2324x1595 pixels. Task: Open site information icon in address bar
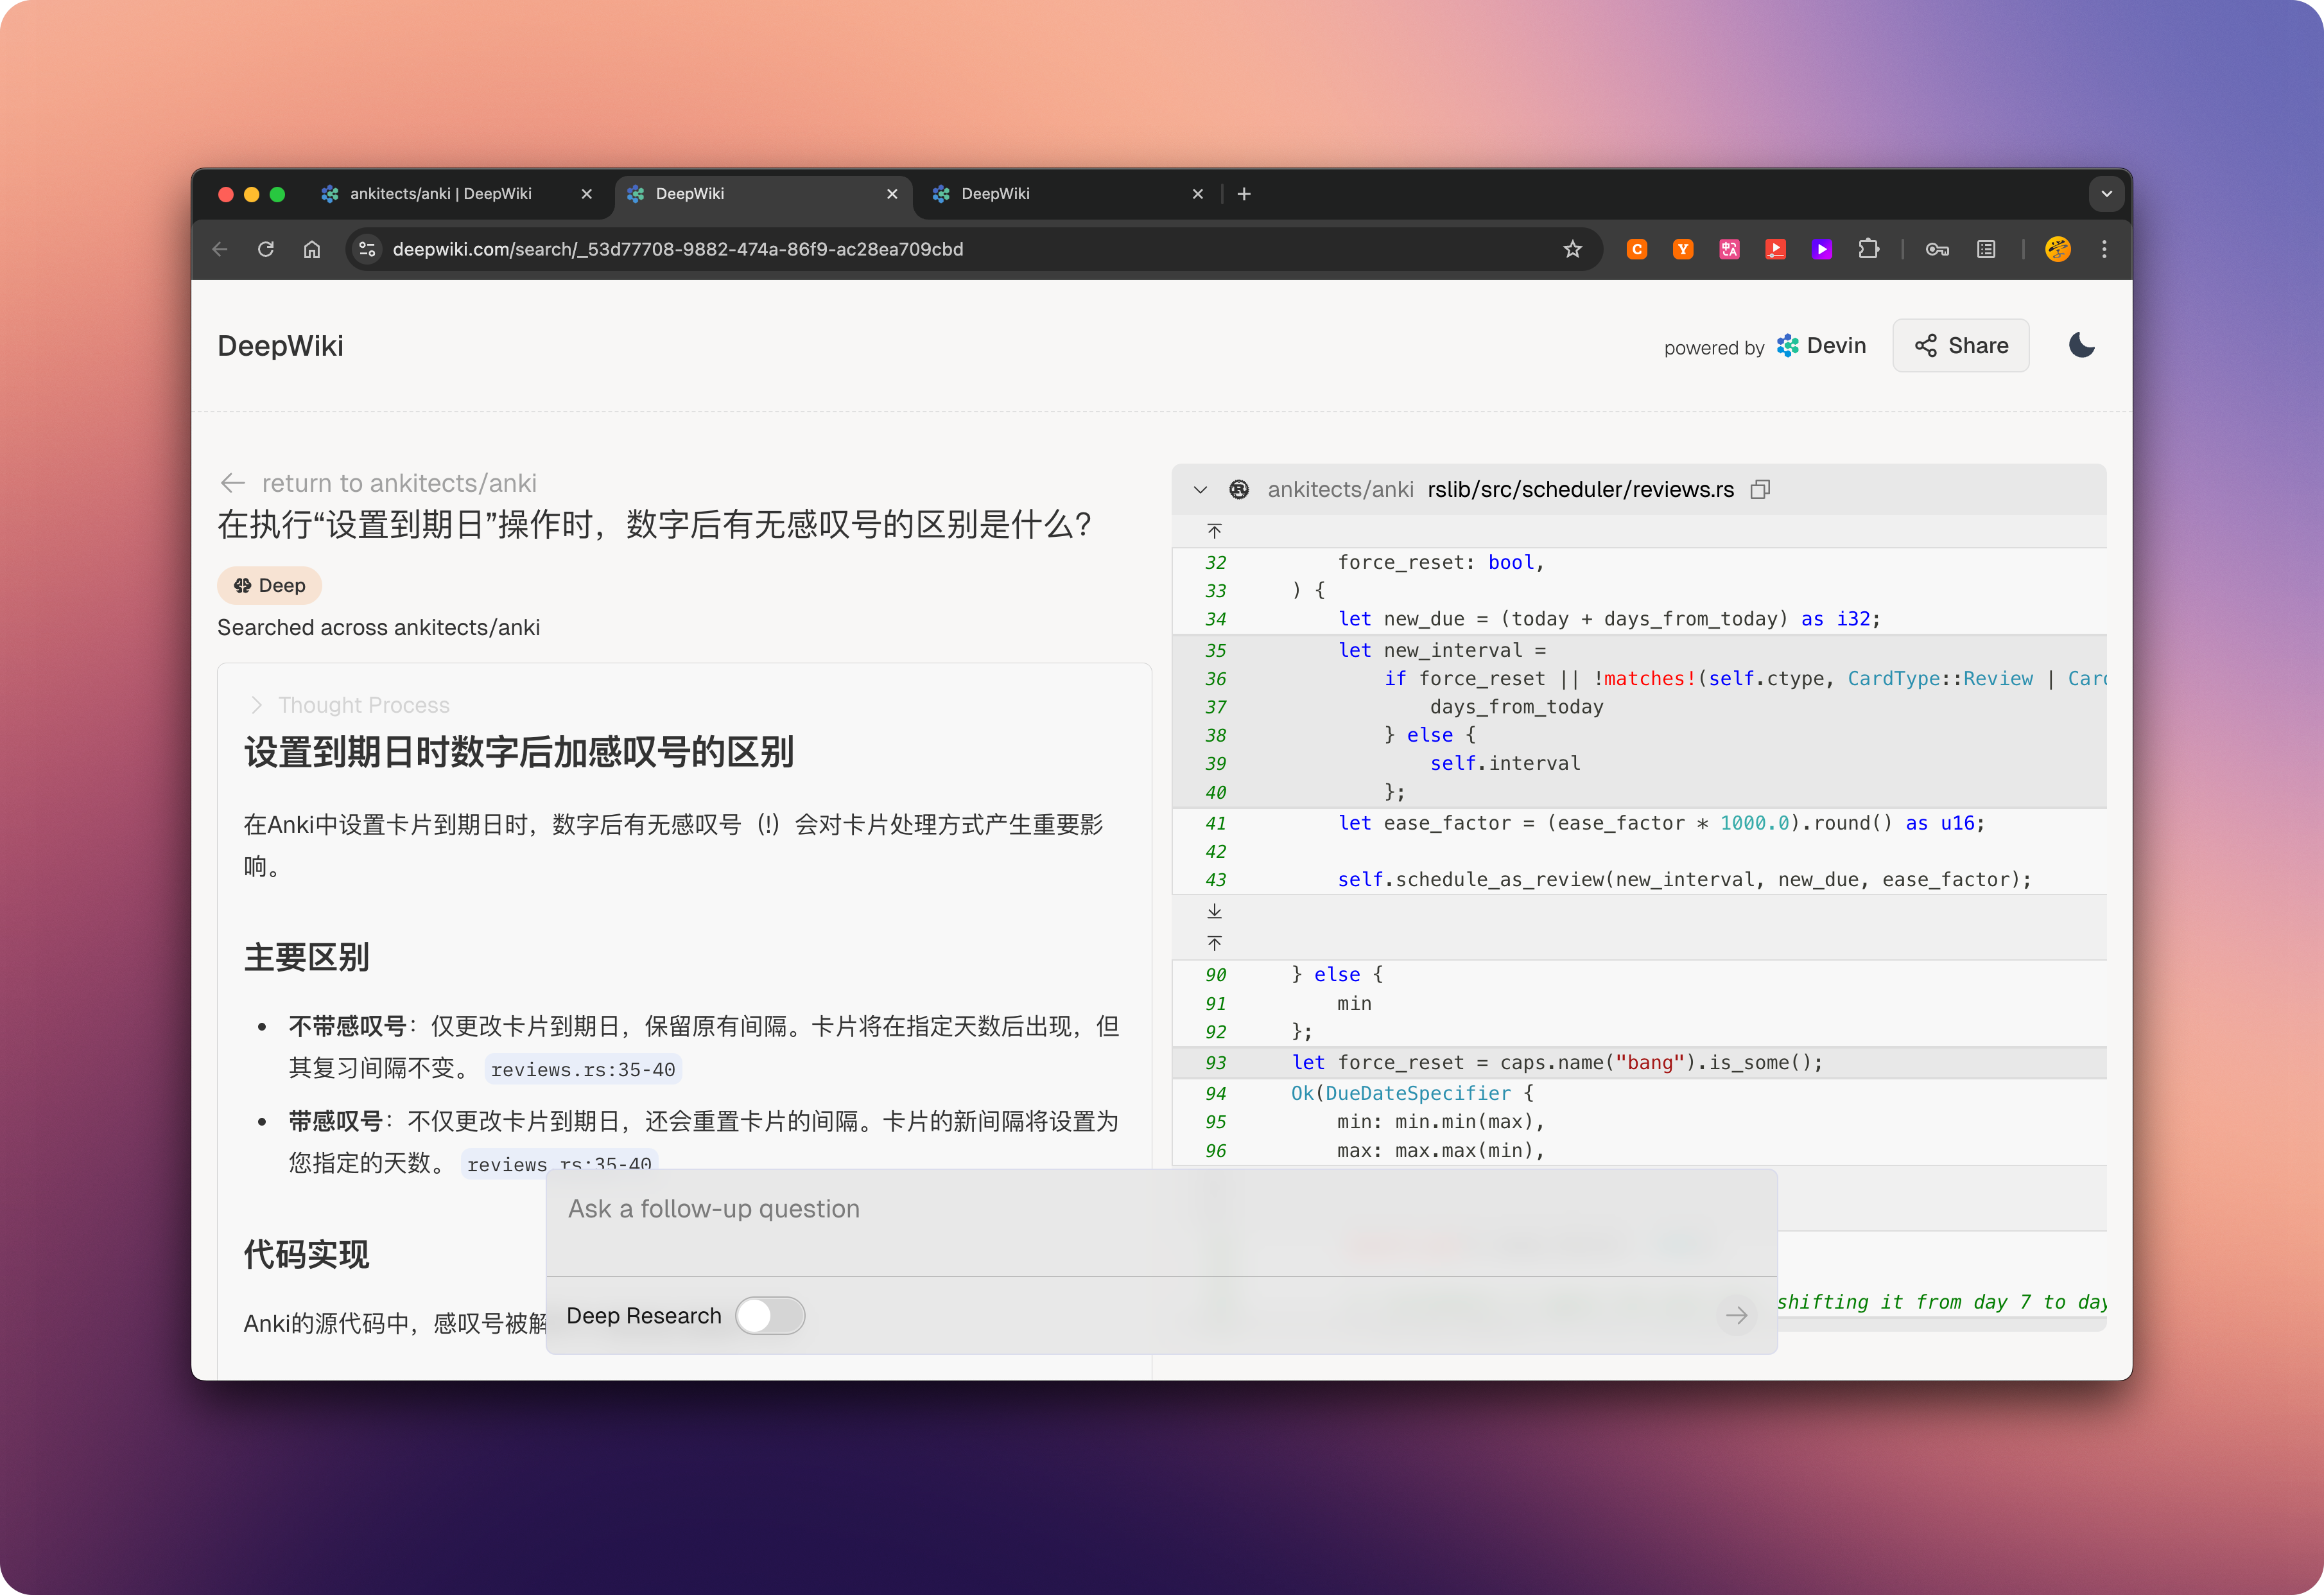(x=368, y=249)
